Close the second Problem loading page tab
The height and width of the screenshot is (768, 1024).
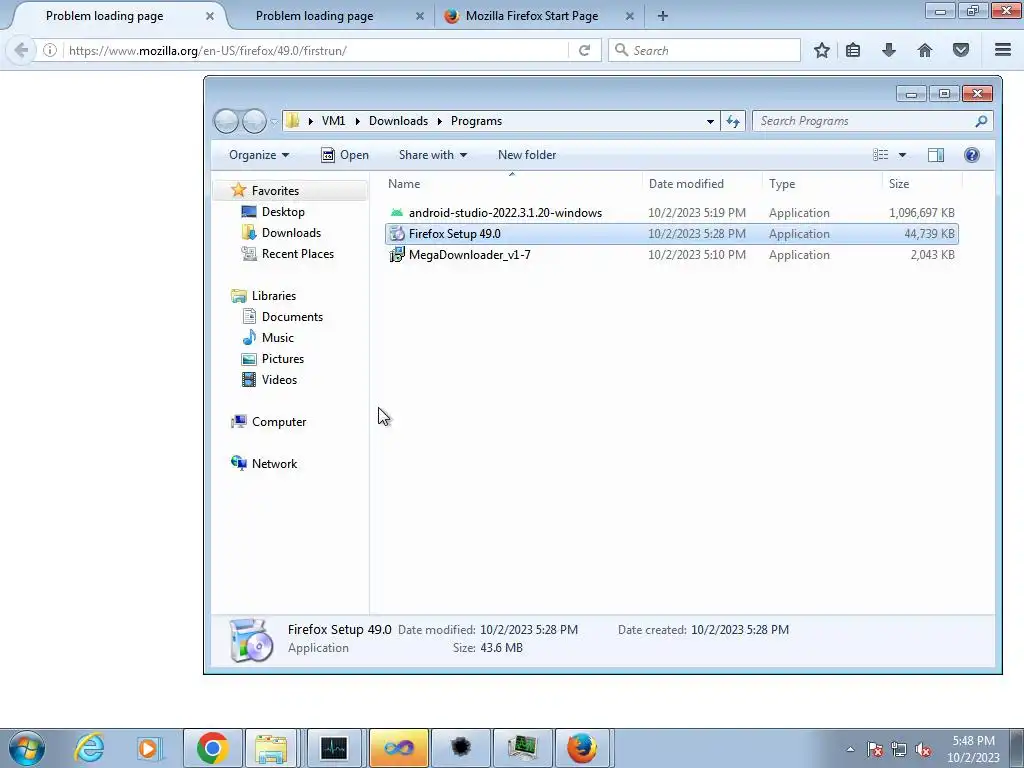coord(420,16)
